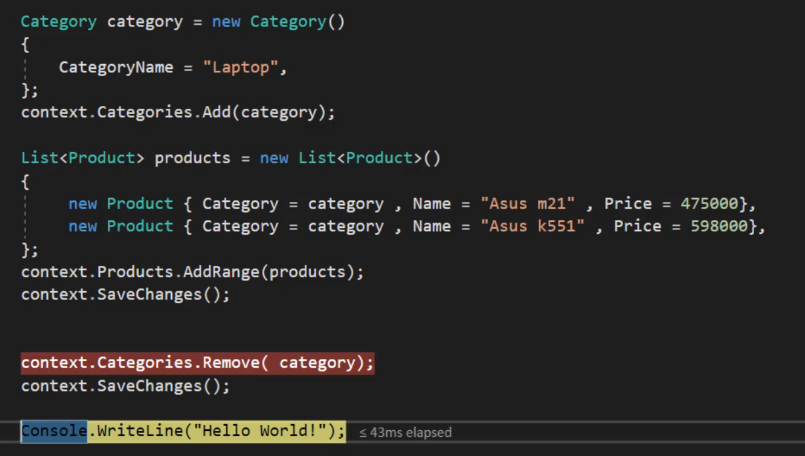Select the price value 475000
Screen dimensions: 805x456
click(710, 203)
